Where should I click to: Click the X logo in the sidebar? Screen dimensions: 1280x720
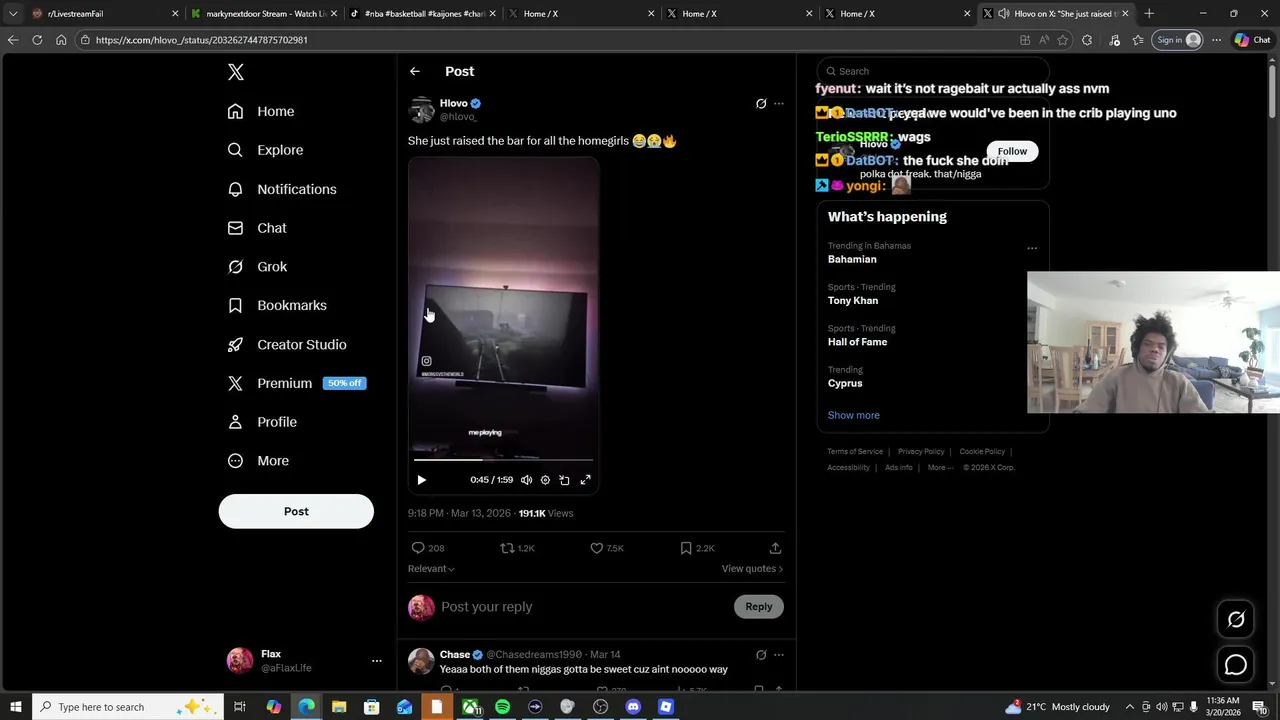click(x=236, y=72)
